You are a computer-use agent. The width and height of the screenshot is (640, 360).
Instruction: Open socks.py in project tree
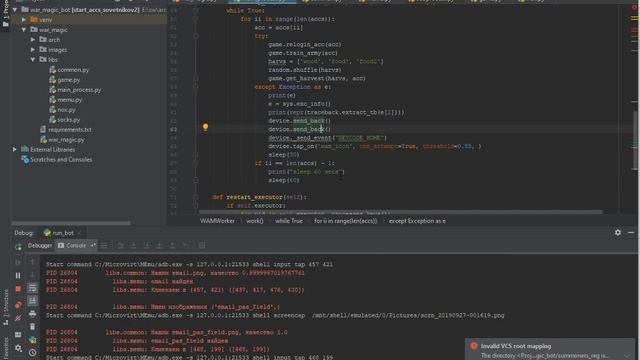click(x=64, y=120)
